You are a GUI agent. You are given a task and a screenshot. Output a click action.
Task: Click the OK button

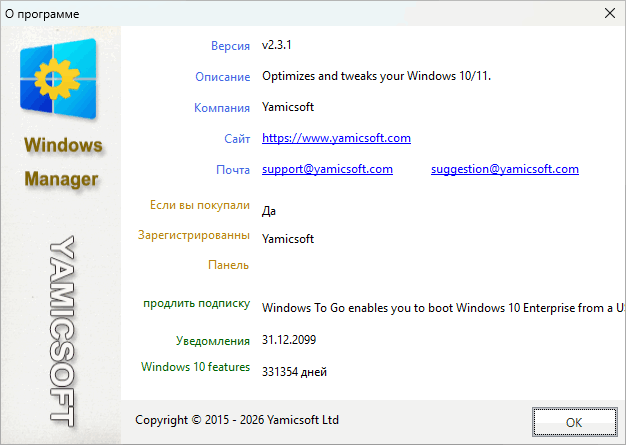tap(574, 422)
